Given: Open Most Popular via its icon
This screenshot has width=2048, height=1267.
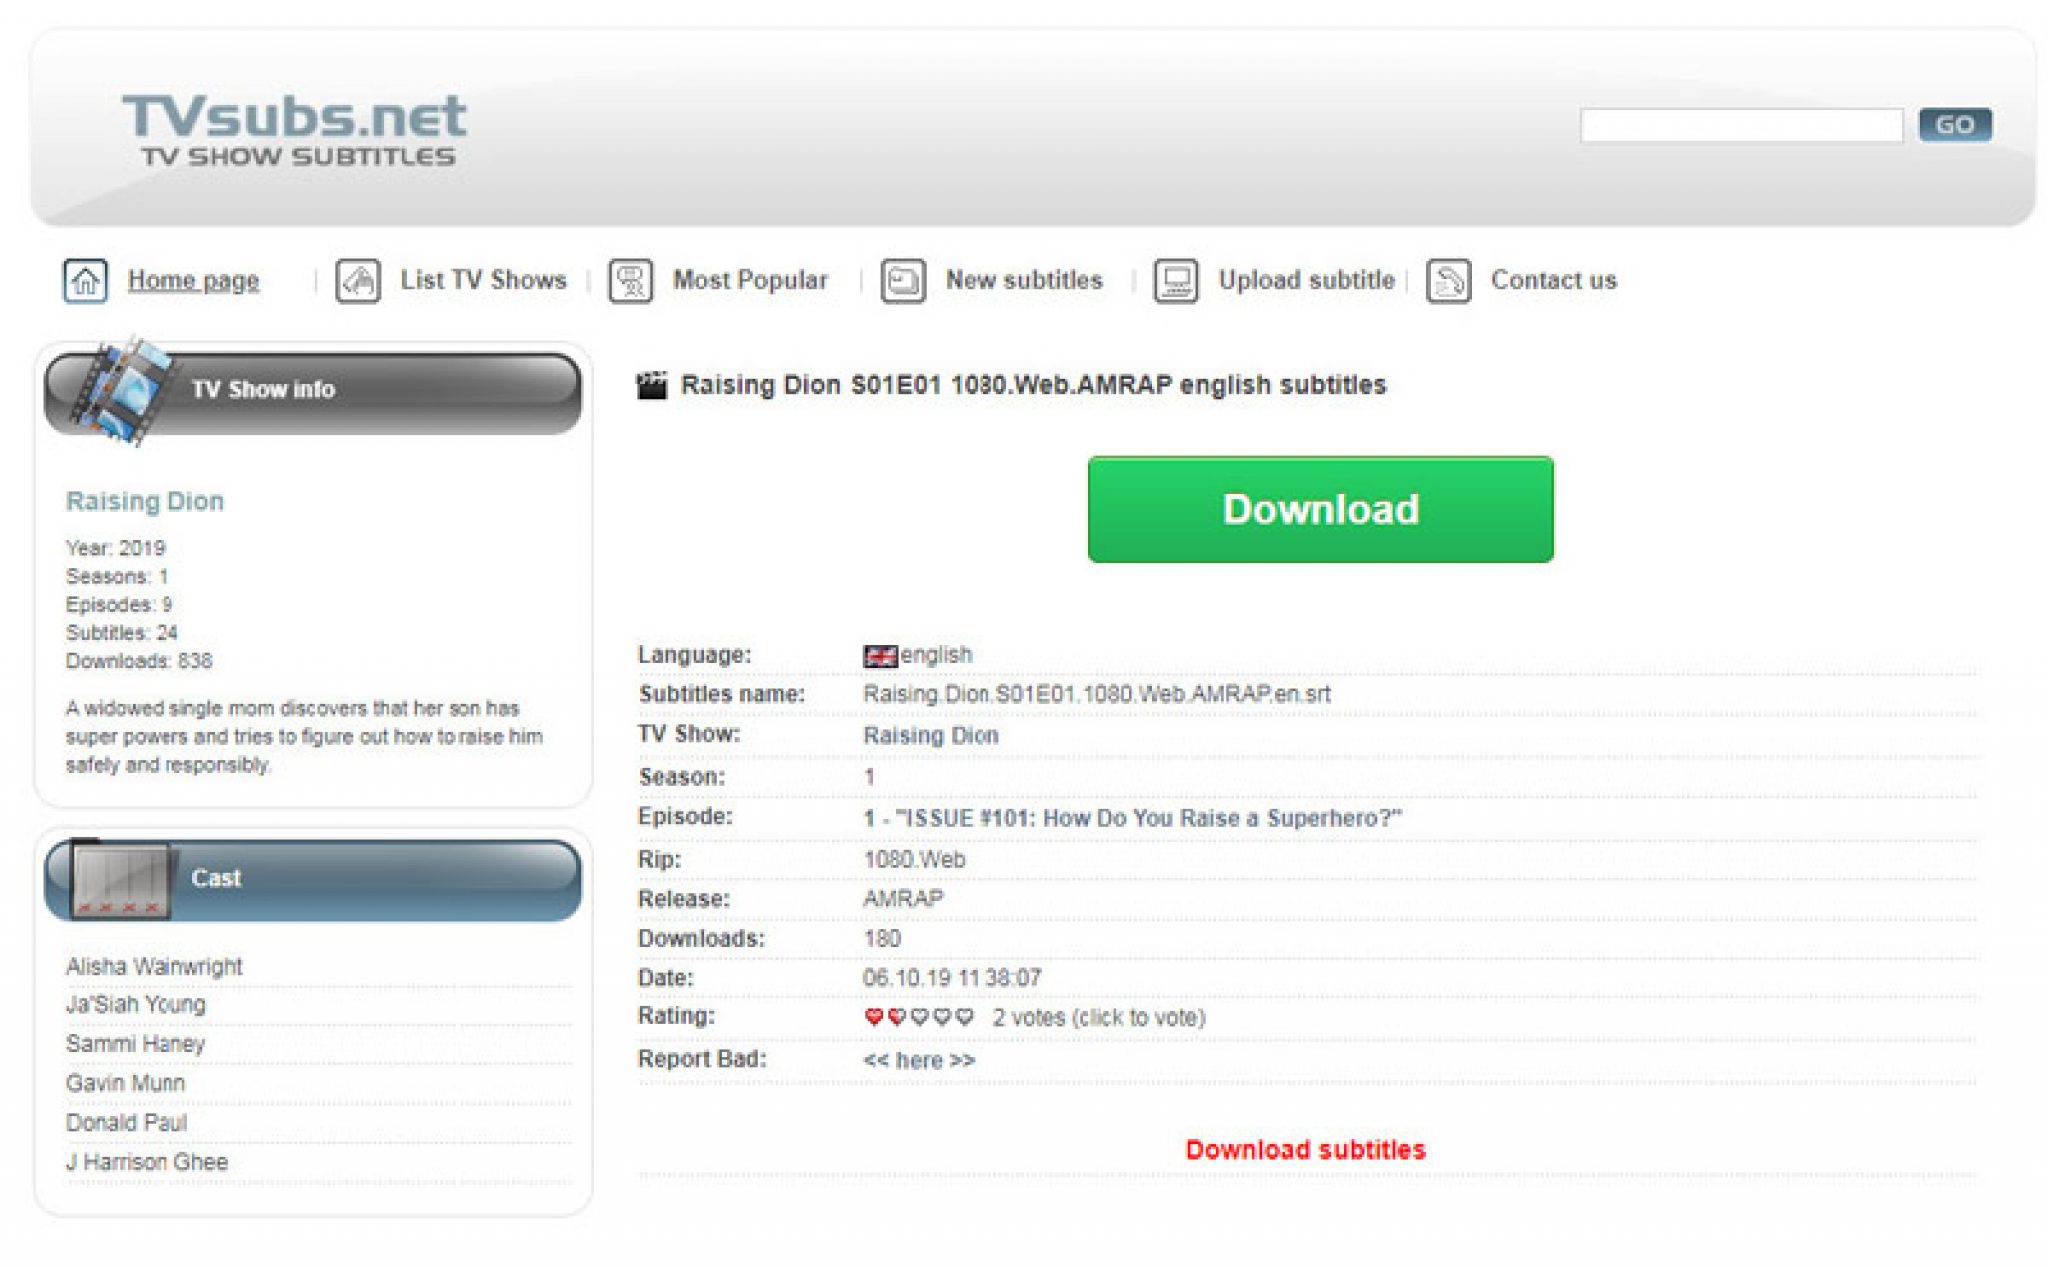Looking at the screenshot, I should coord(630,281).
